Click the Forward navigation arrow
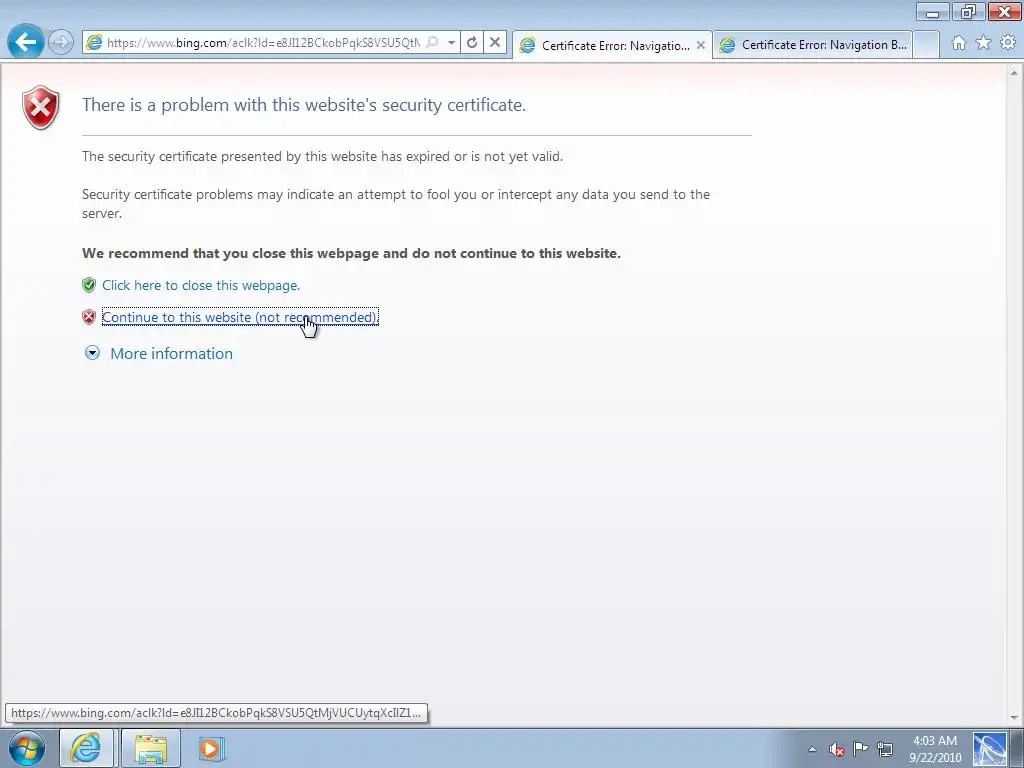The height and width of the screenshot is (768, 1024). 61,42
